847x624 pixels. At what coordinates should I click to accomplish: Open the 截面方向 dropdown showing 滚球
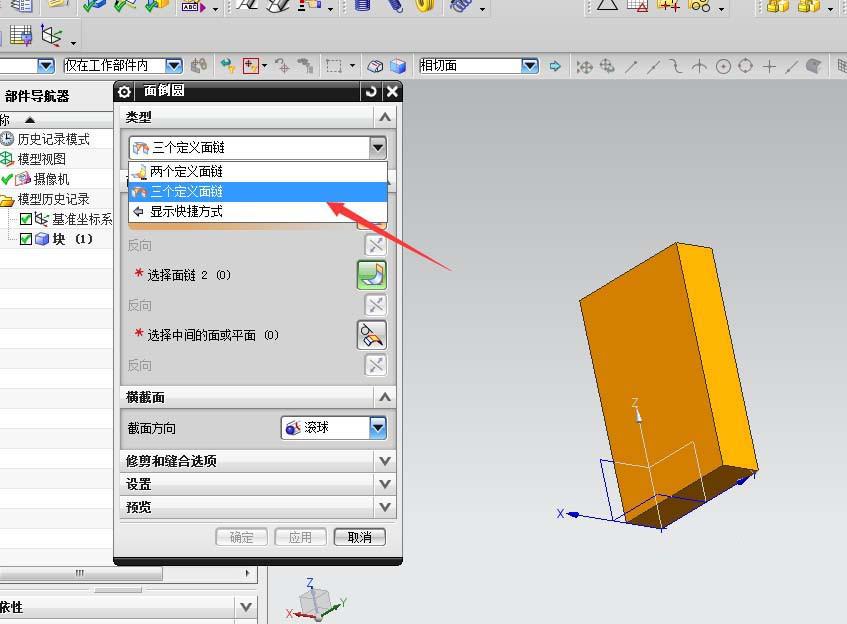click(378, 428)
